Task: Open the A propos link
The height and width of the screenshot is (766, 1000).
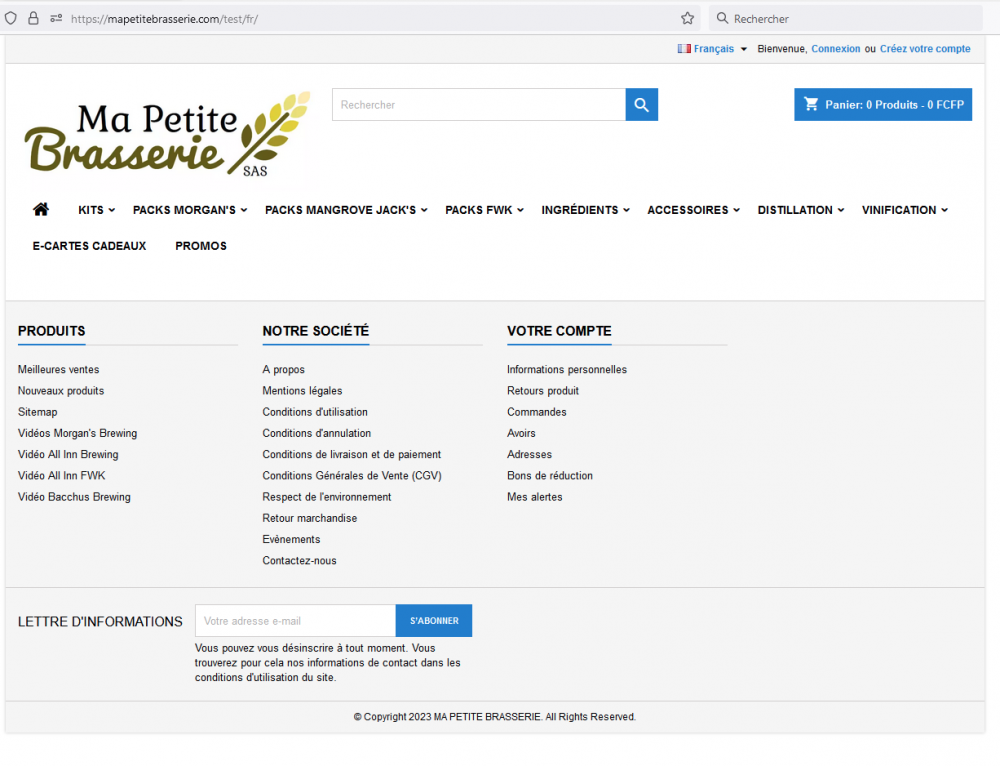Action: 283,369
